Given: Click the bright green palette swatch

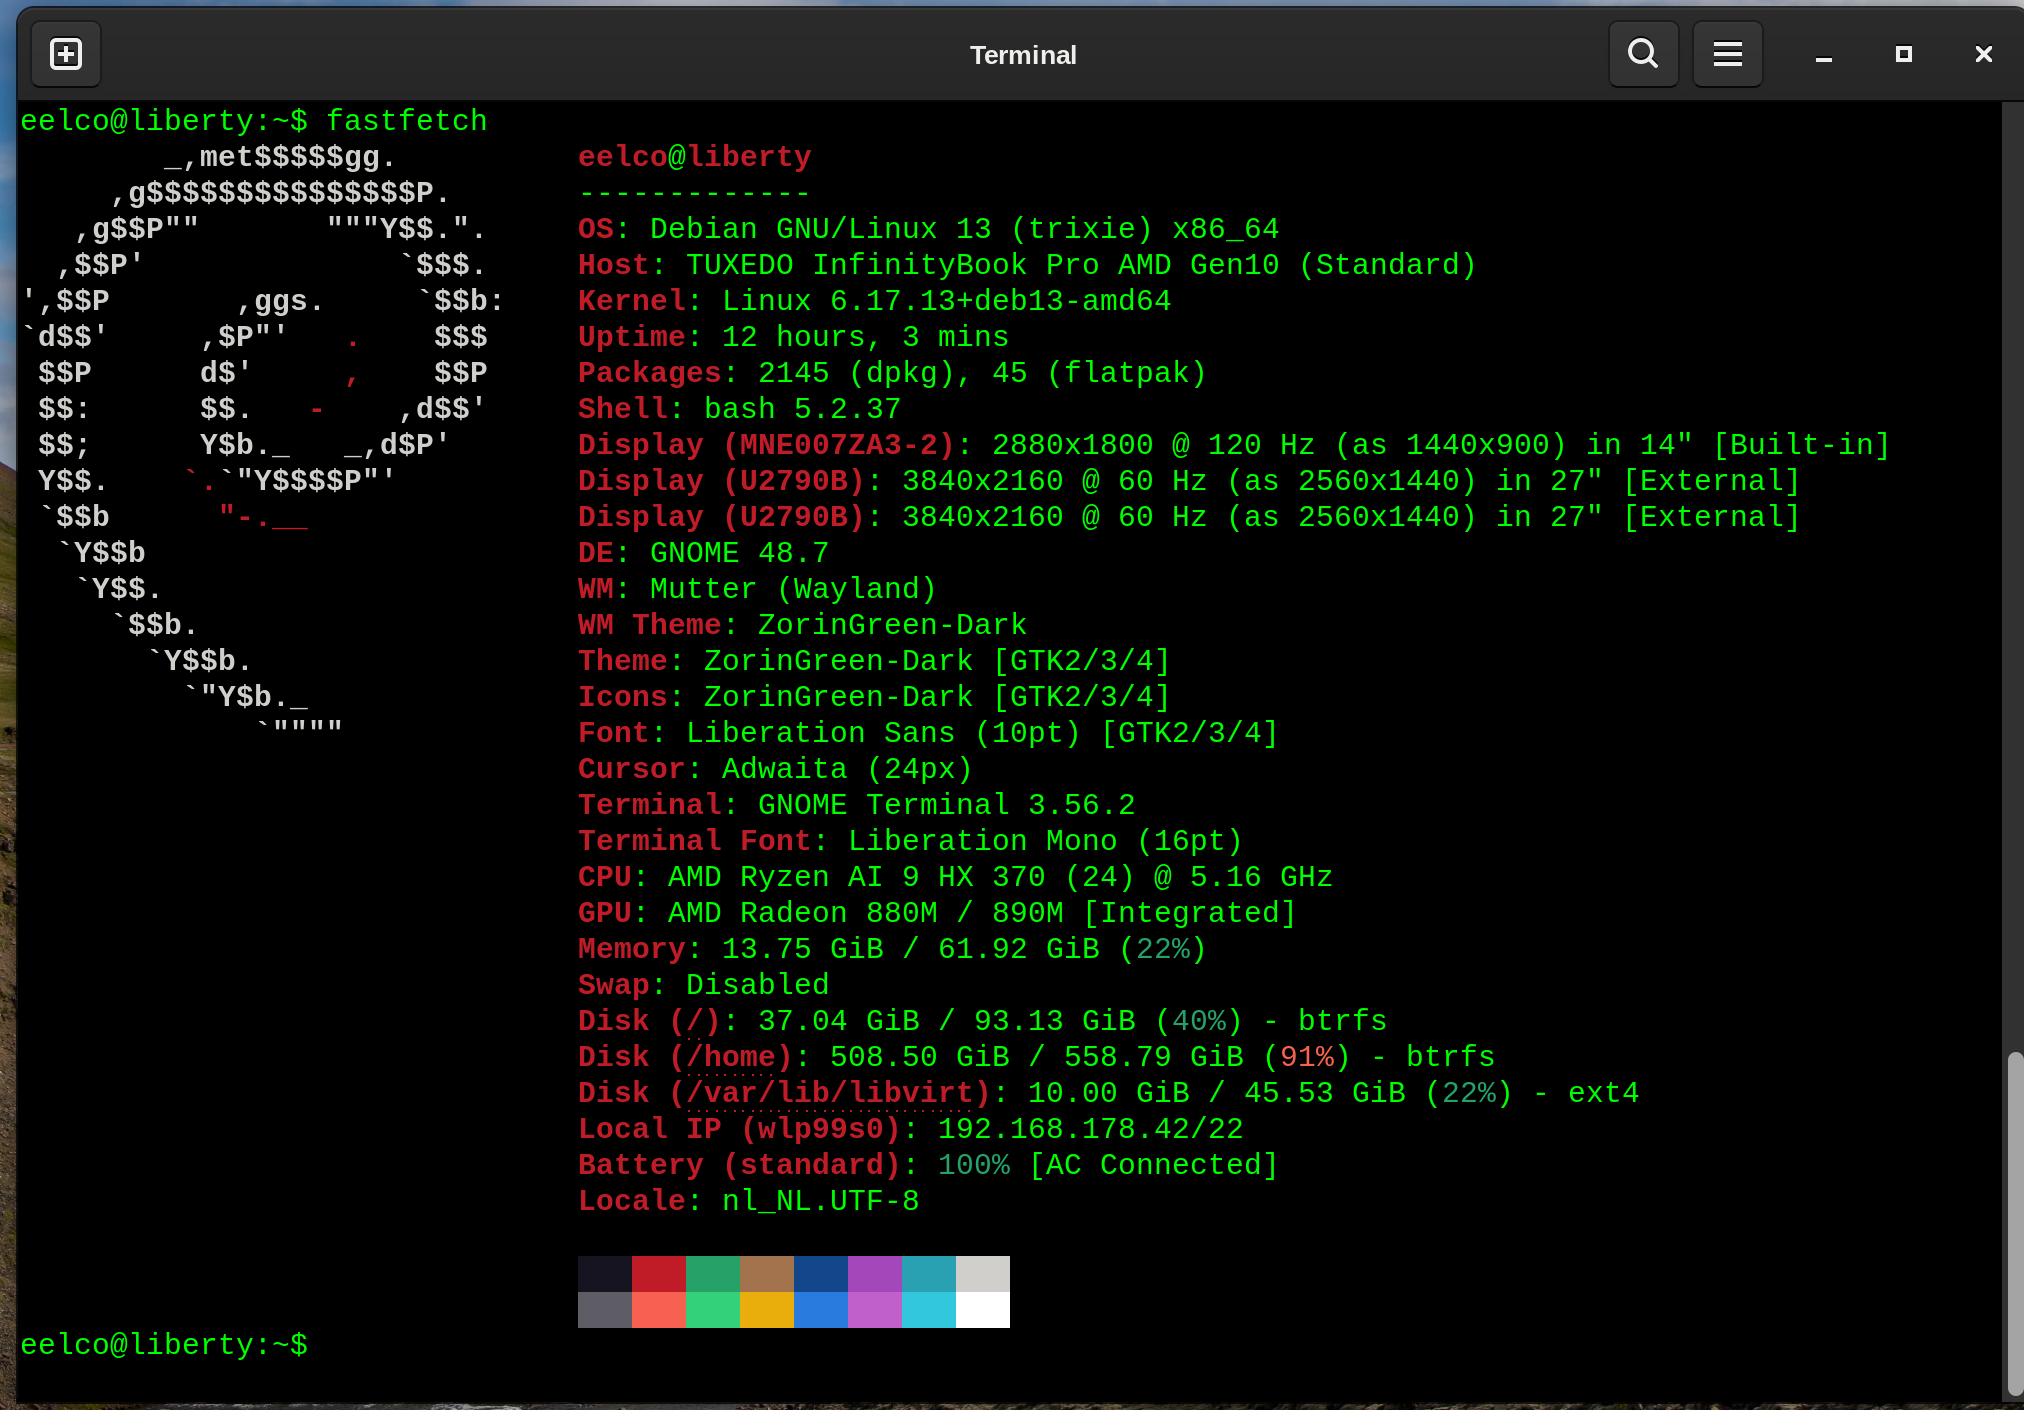Looking at the screenshot, I should pyautogui.click(x=712, y=1308).
